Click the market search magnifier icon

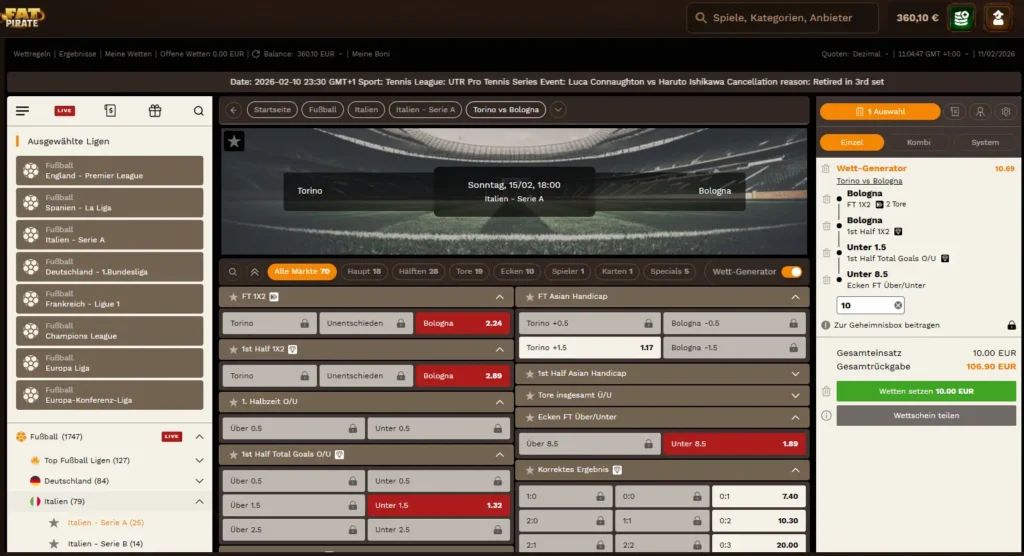pyautogui.click(x=232, y=272)
